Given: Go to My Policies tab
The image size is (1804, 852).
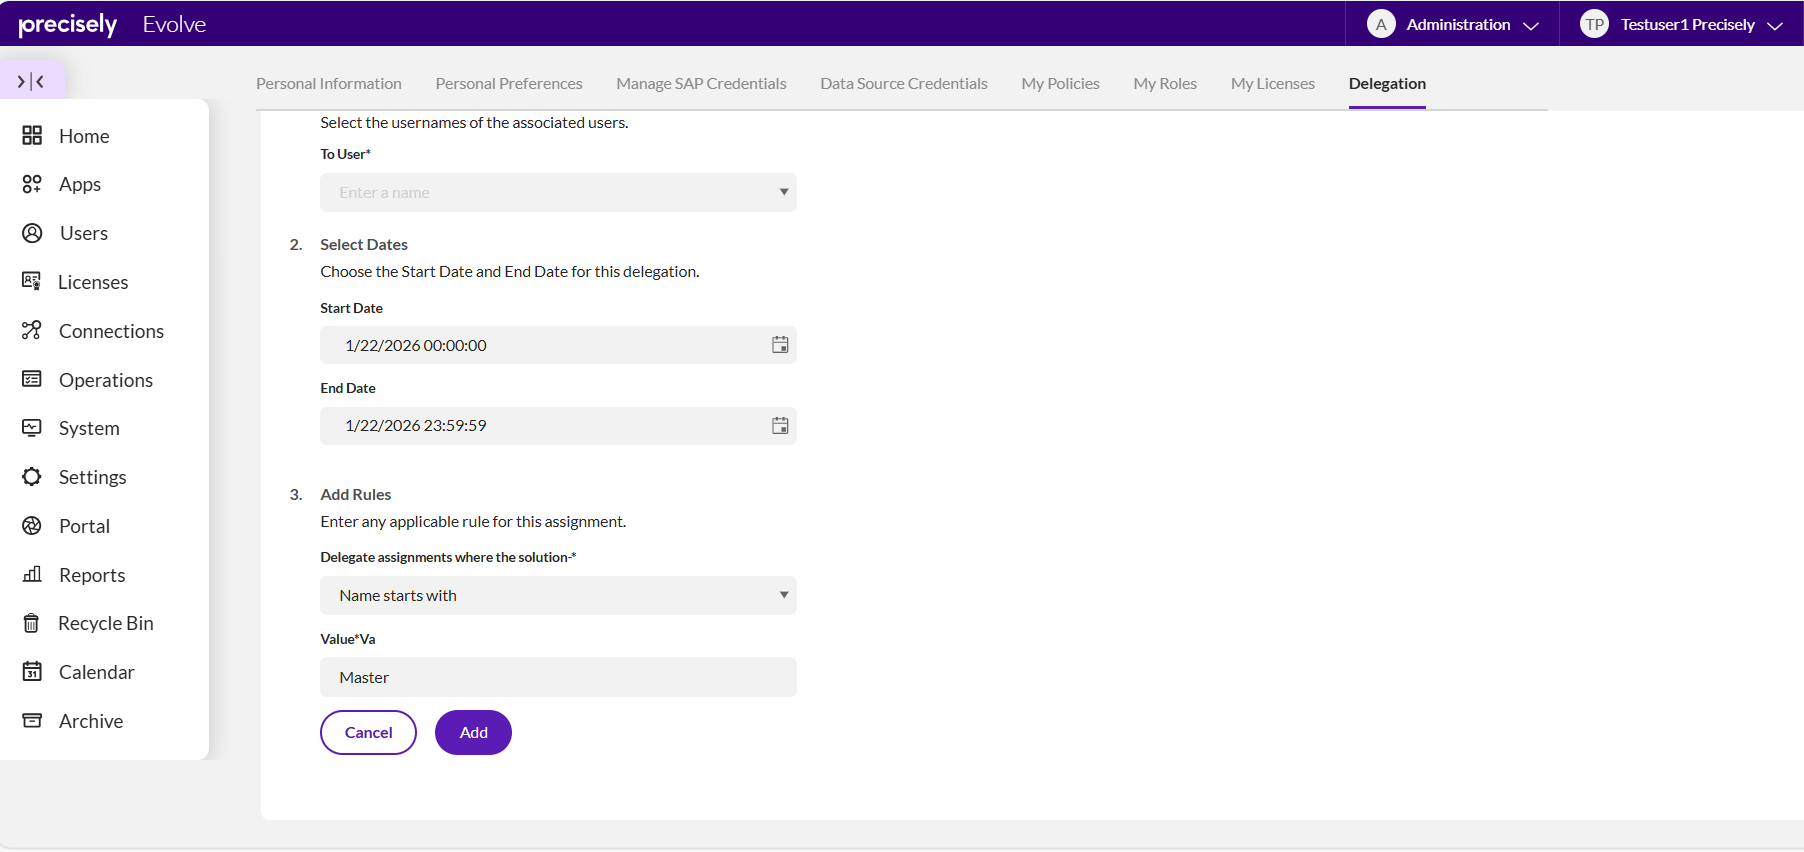Looking at the screenshot, I should [x=1060, y=84].
